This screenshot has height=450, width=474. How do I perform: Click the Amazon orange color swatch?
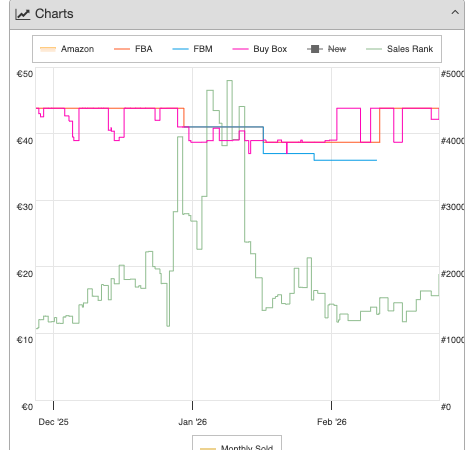tap(48, 49)
